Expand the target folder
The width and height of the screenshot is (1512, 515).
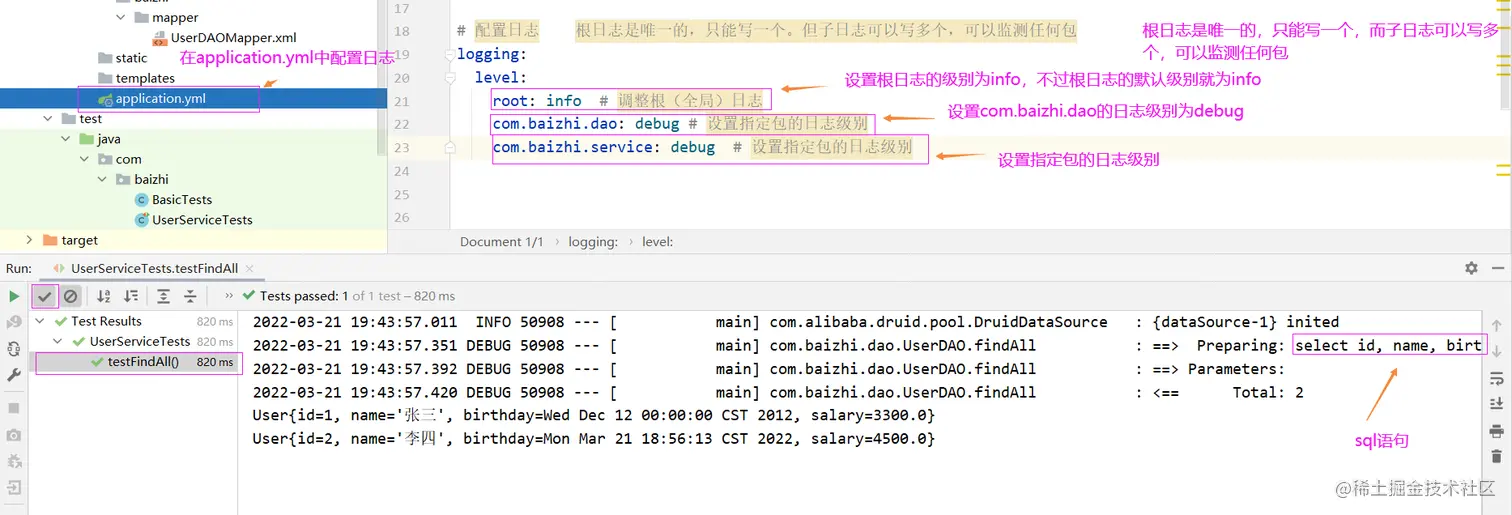point(29,240)
